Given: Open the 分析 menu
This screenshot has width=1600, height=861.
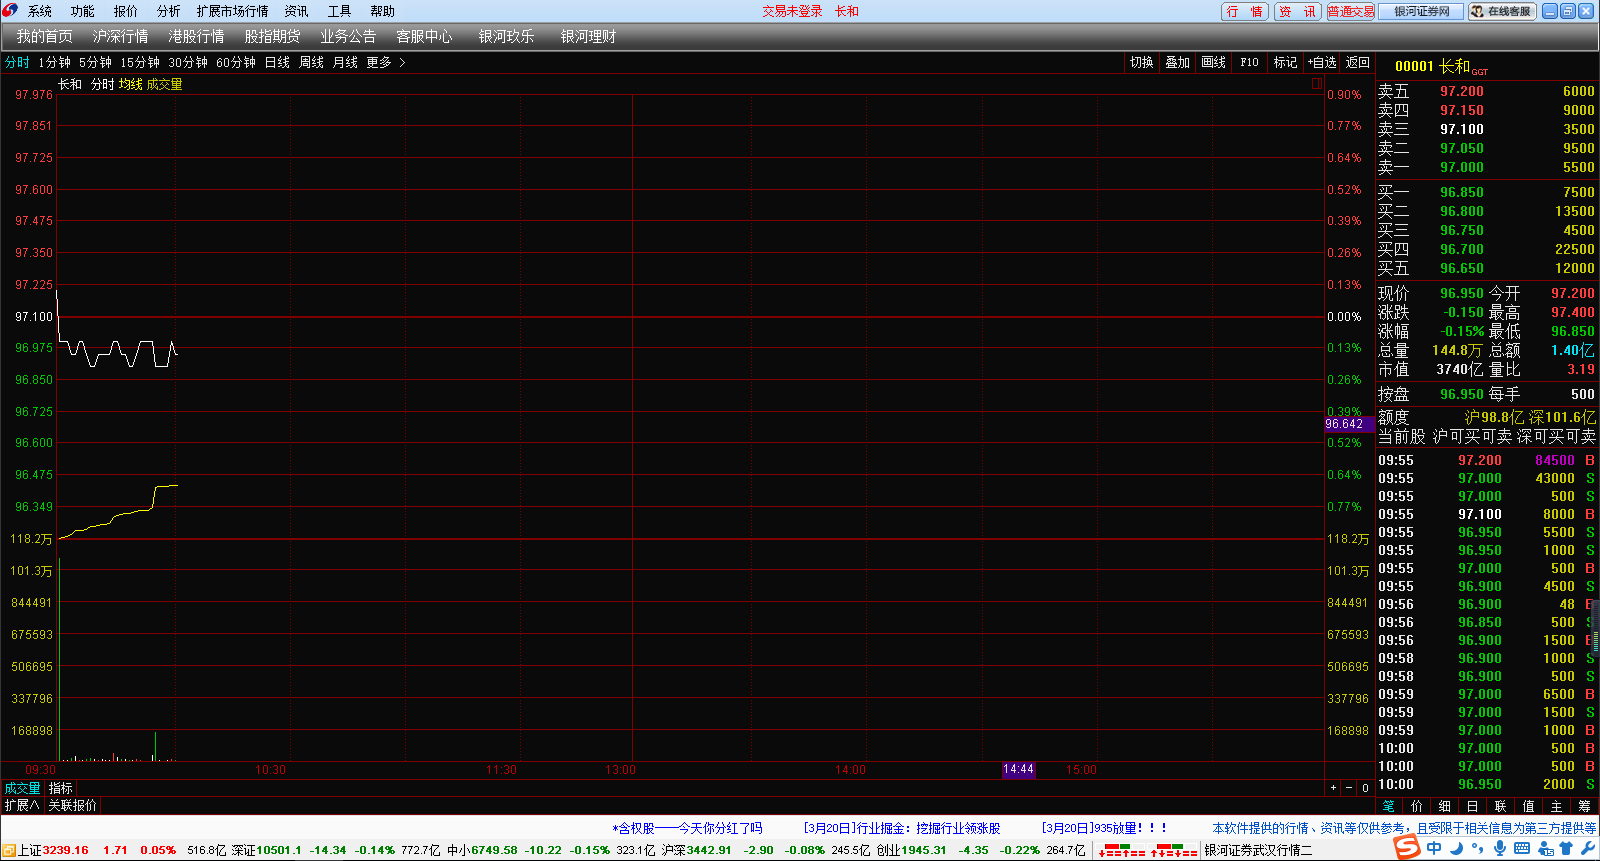Looking at the screenshot, I should [168, 11].
